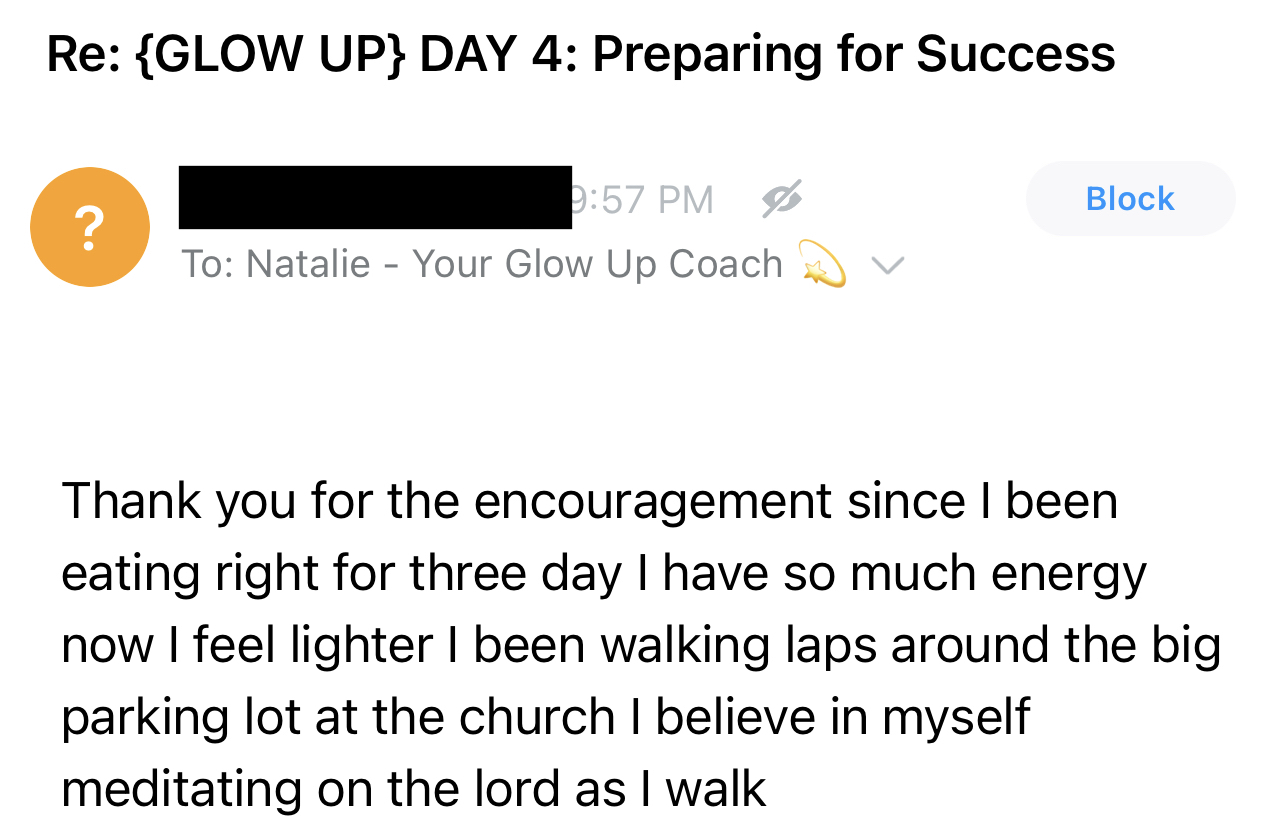Select the blacked-out sender name
This screenshot has height=834, width=1284.
pos(375,197)
